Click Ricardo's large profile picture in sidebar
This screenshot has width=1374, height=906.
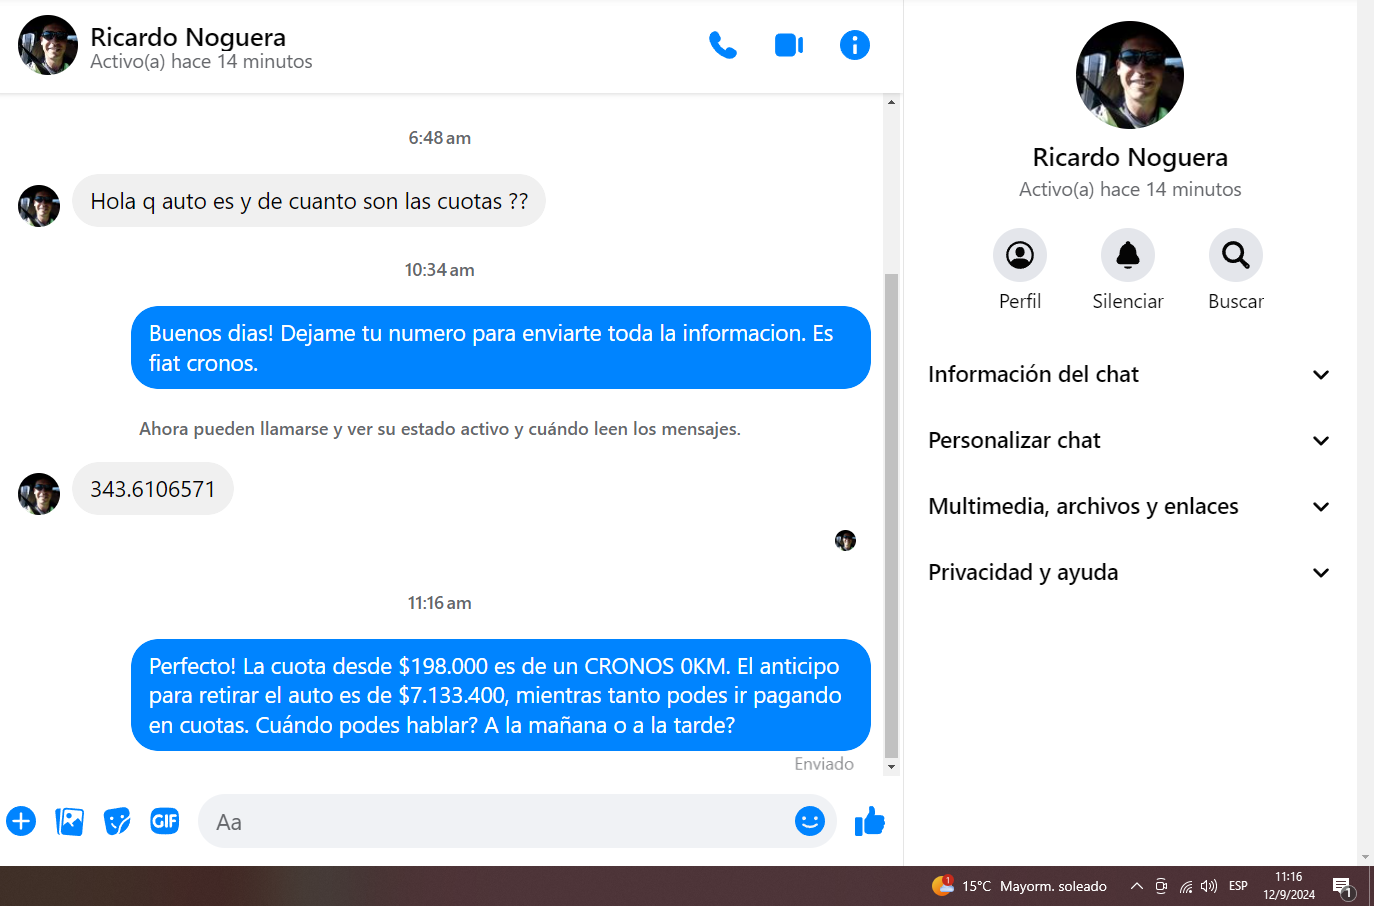pos(1129,75)
